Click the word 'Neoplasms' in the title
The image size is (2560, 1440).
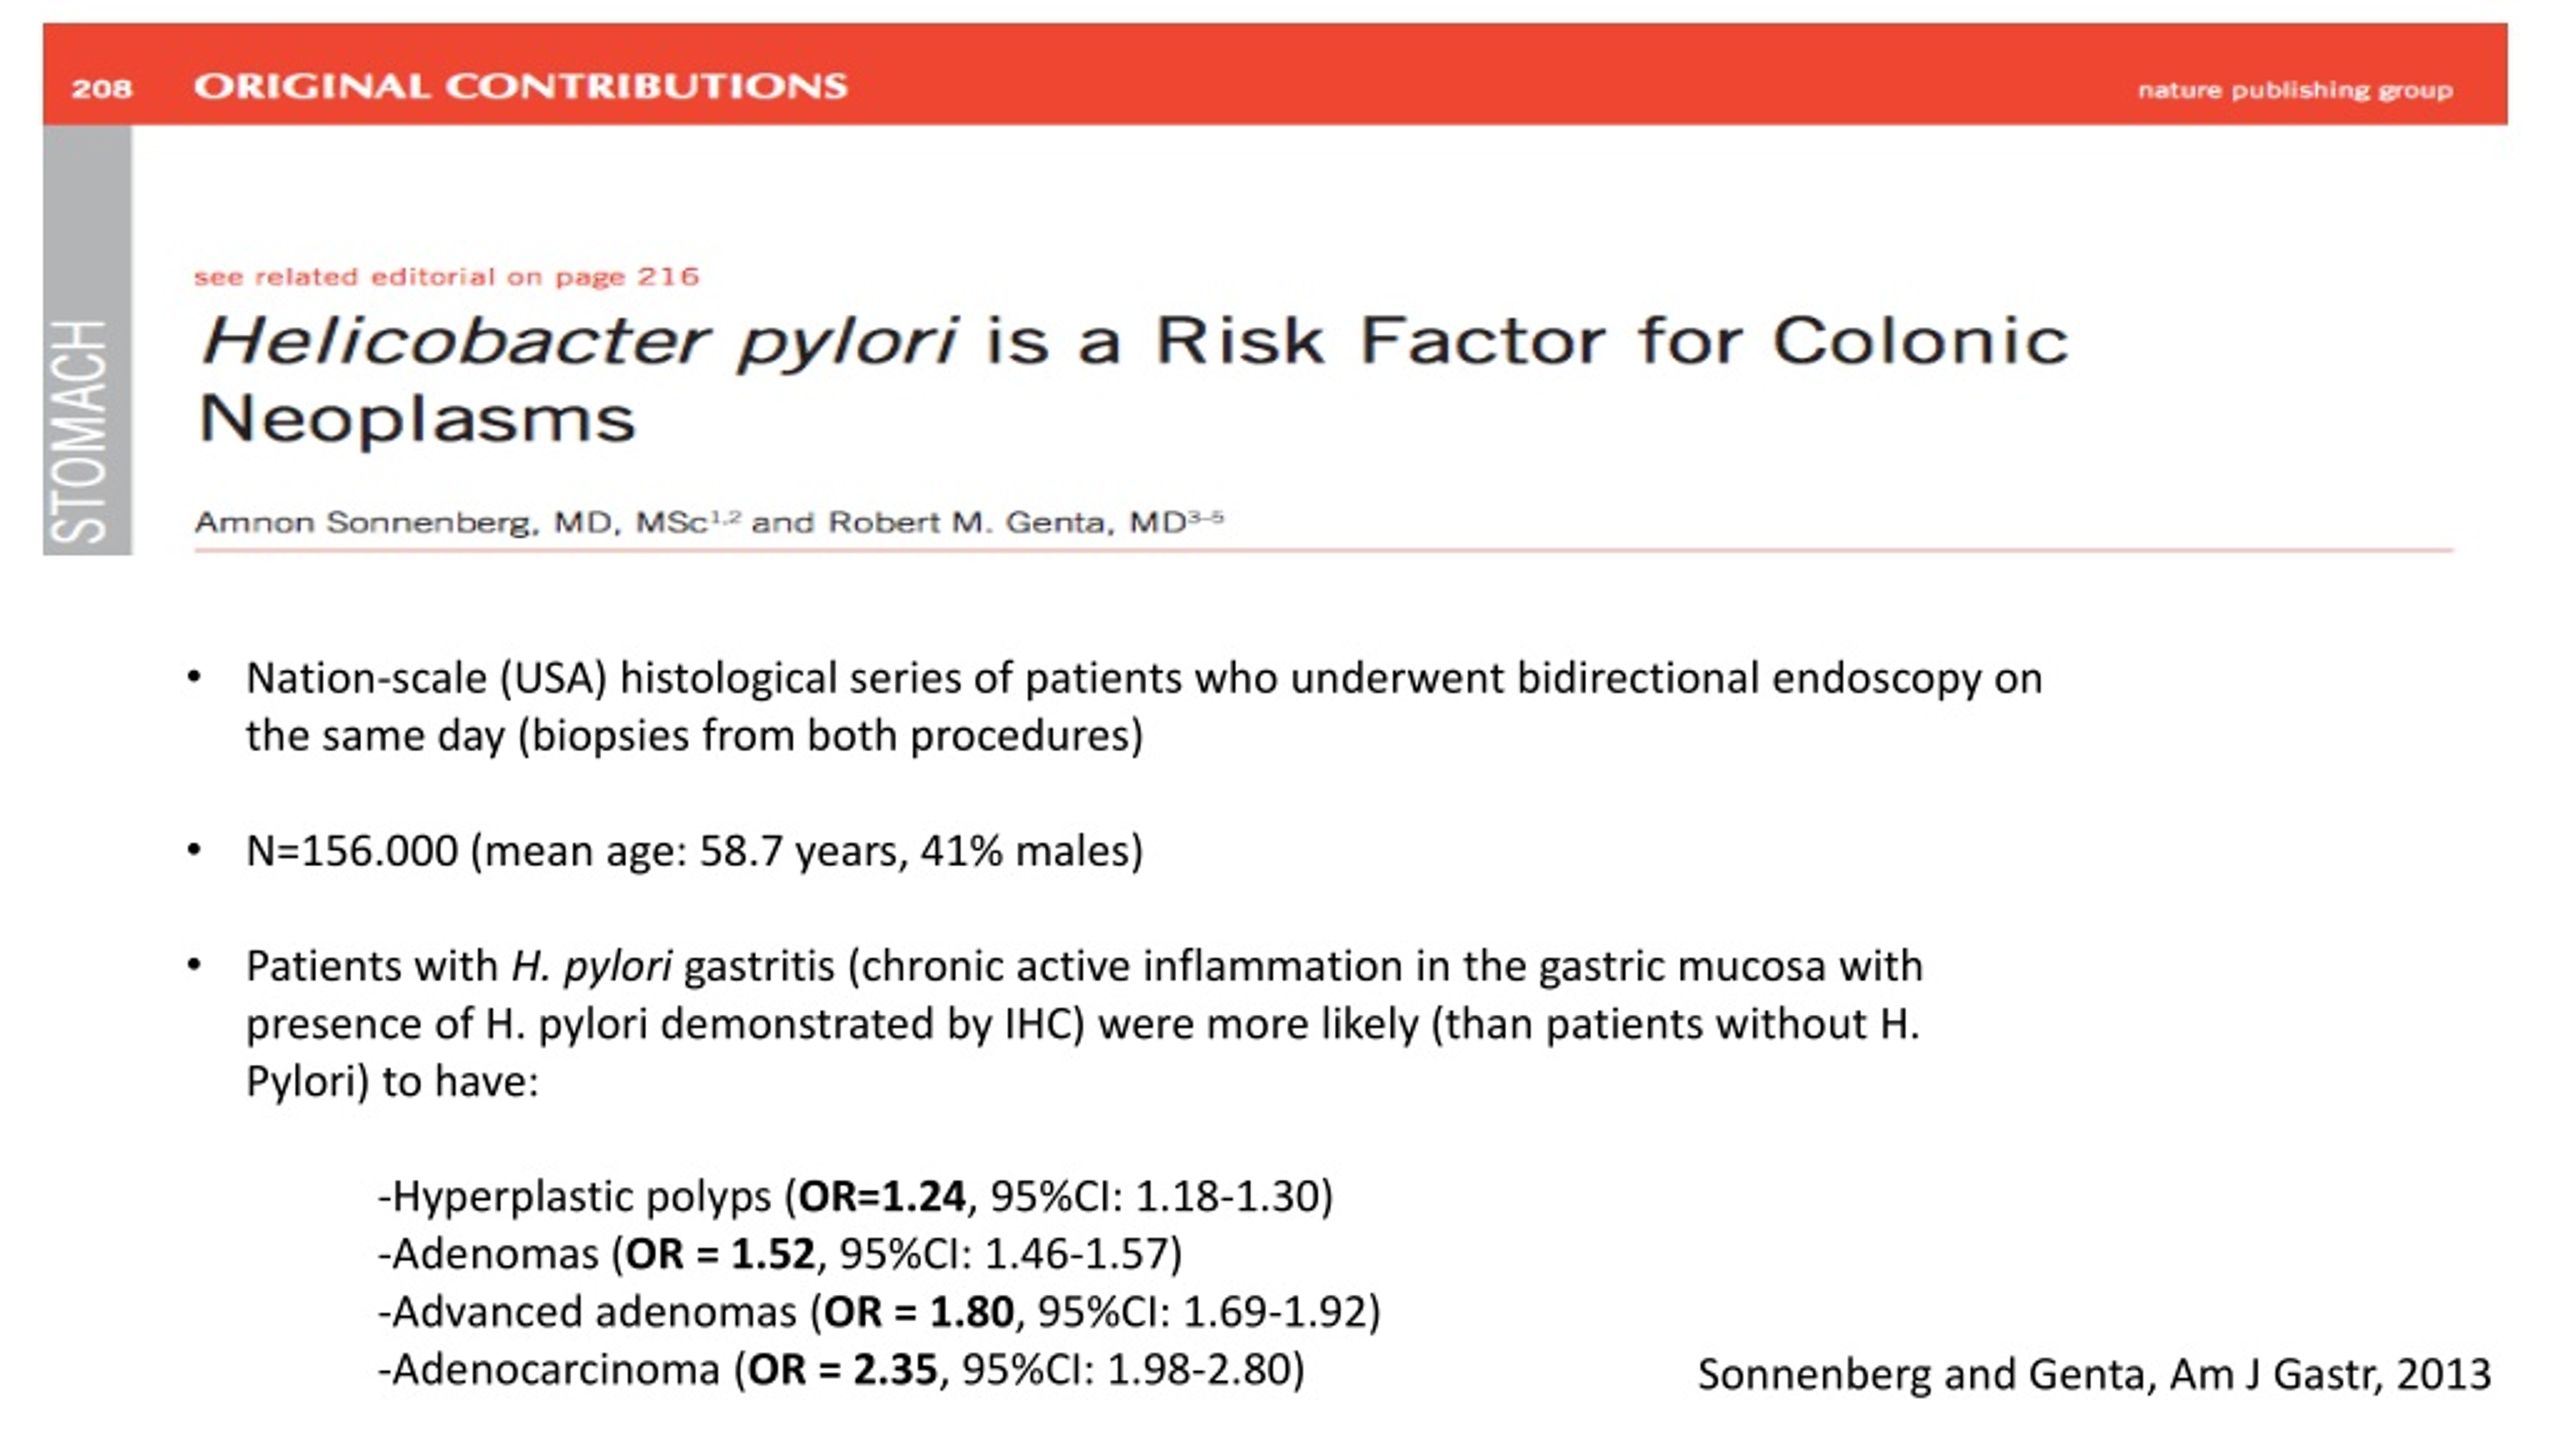coord(417,419)
